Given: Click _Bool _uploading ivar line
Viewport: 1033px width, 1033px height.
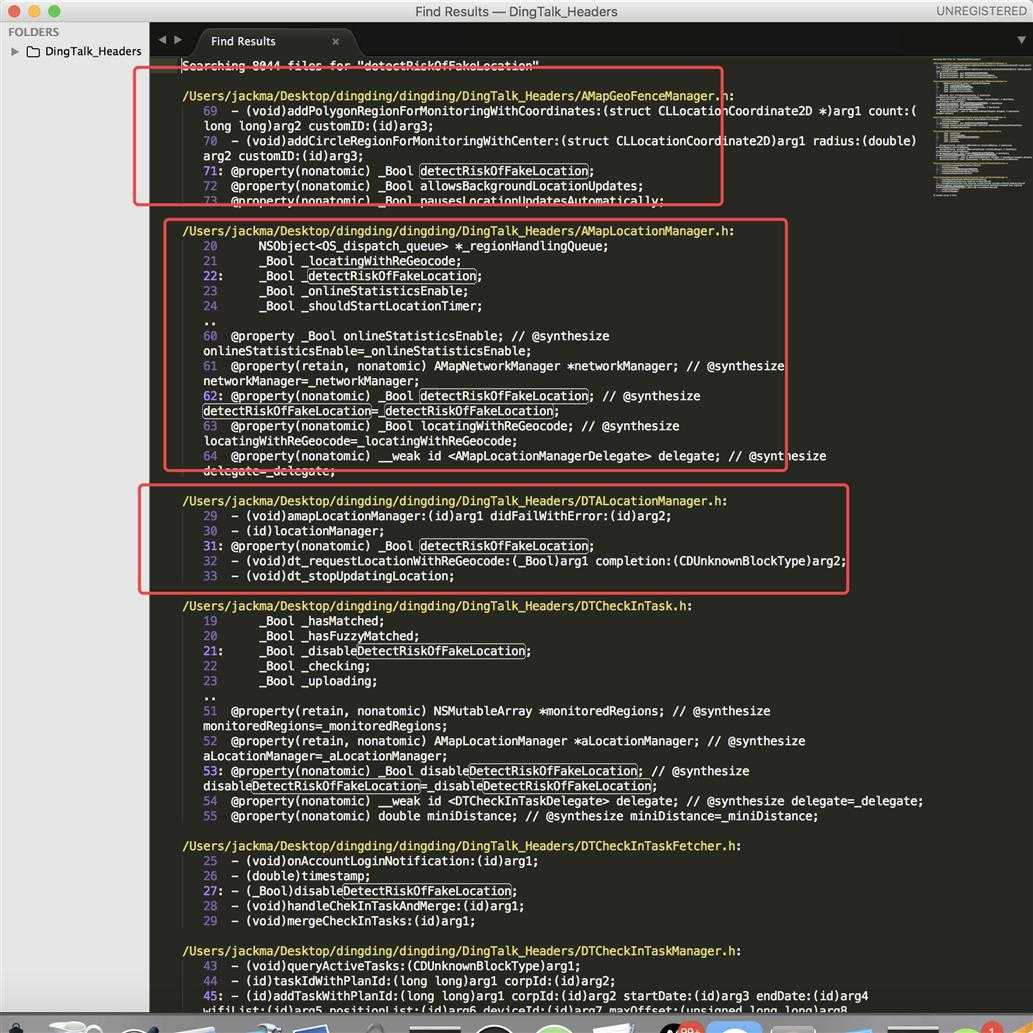Looking at the screenshot, I should [290, 681].
